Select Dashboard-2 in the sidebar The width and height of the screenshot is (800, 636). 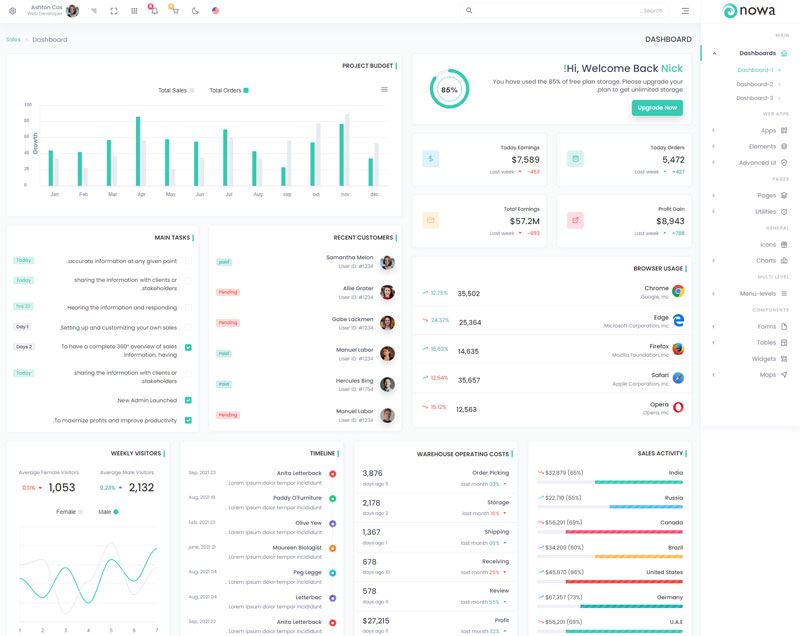(755, 84)
